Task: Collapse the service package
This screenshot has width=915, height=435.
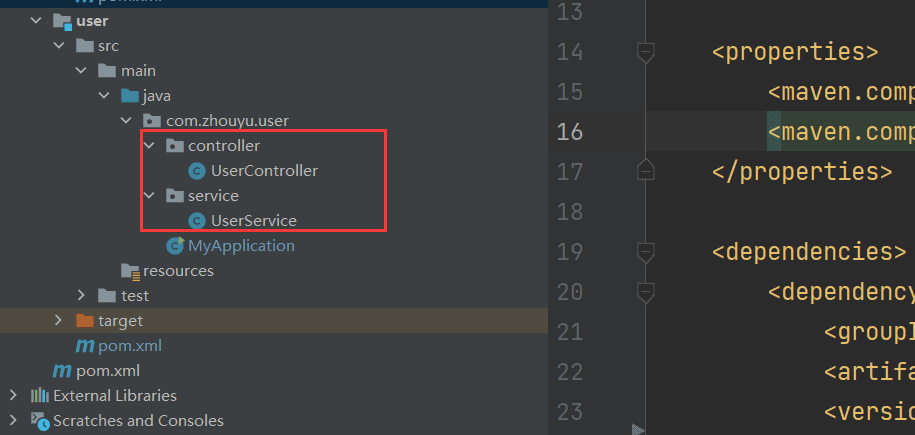Action: (x=149, y=195)
